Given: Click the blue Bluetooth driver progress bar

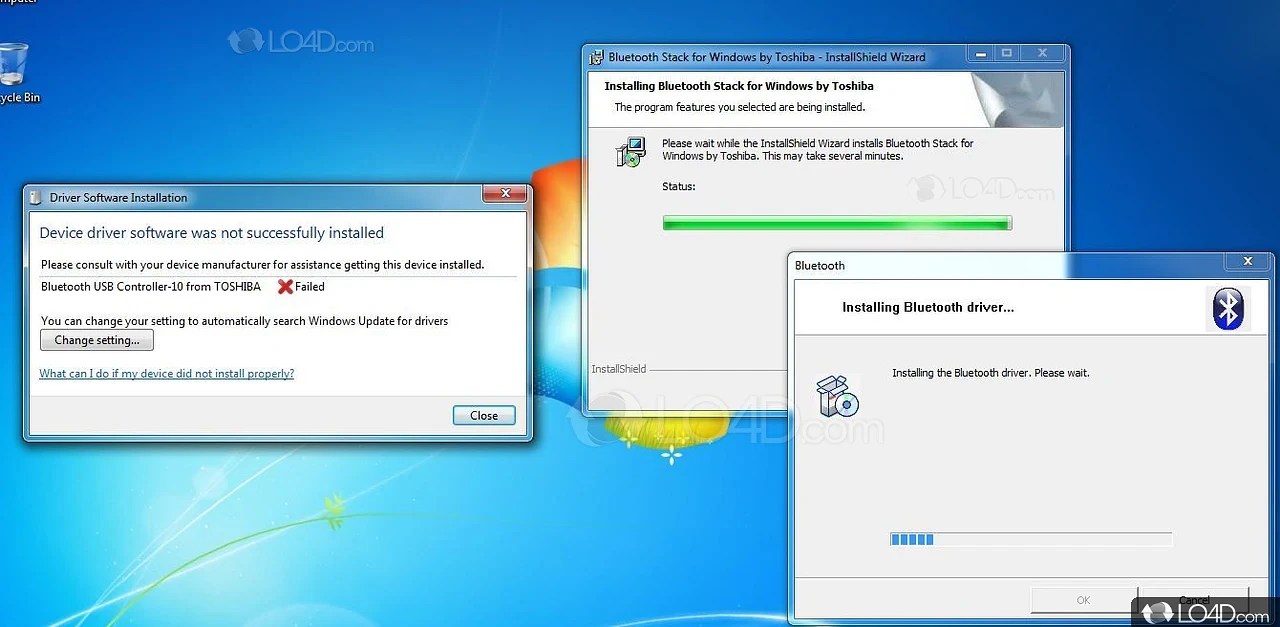Looking at the screenshot, I should pyautogui.click(x=1031, y=539).
